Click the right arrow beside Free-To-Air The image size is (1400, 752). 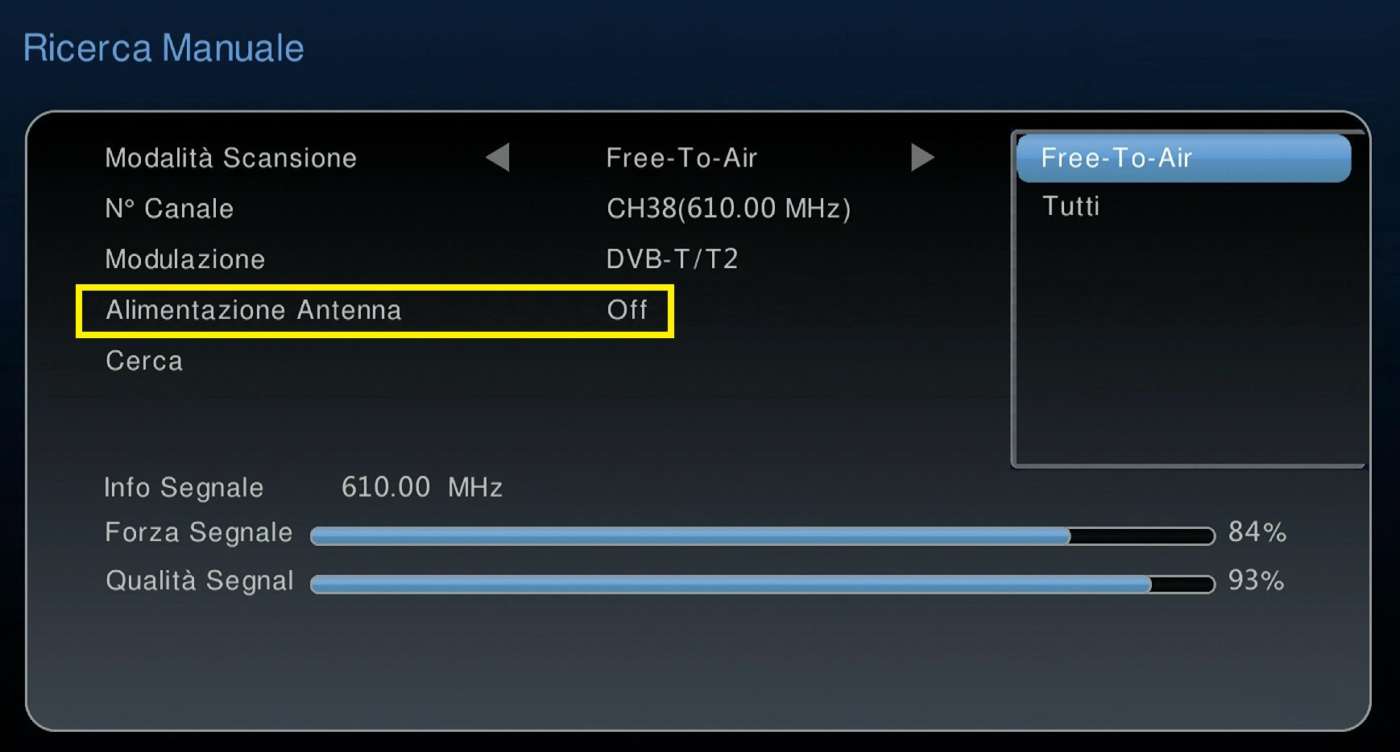tap(922, 158)
